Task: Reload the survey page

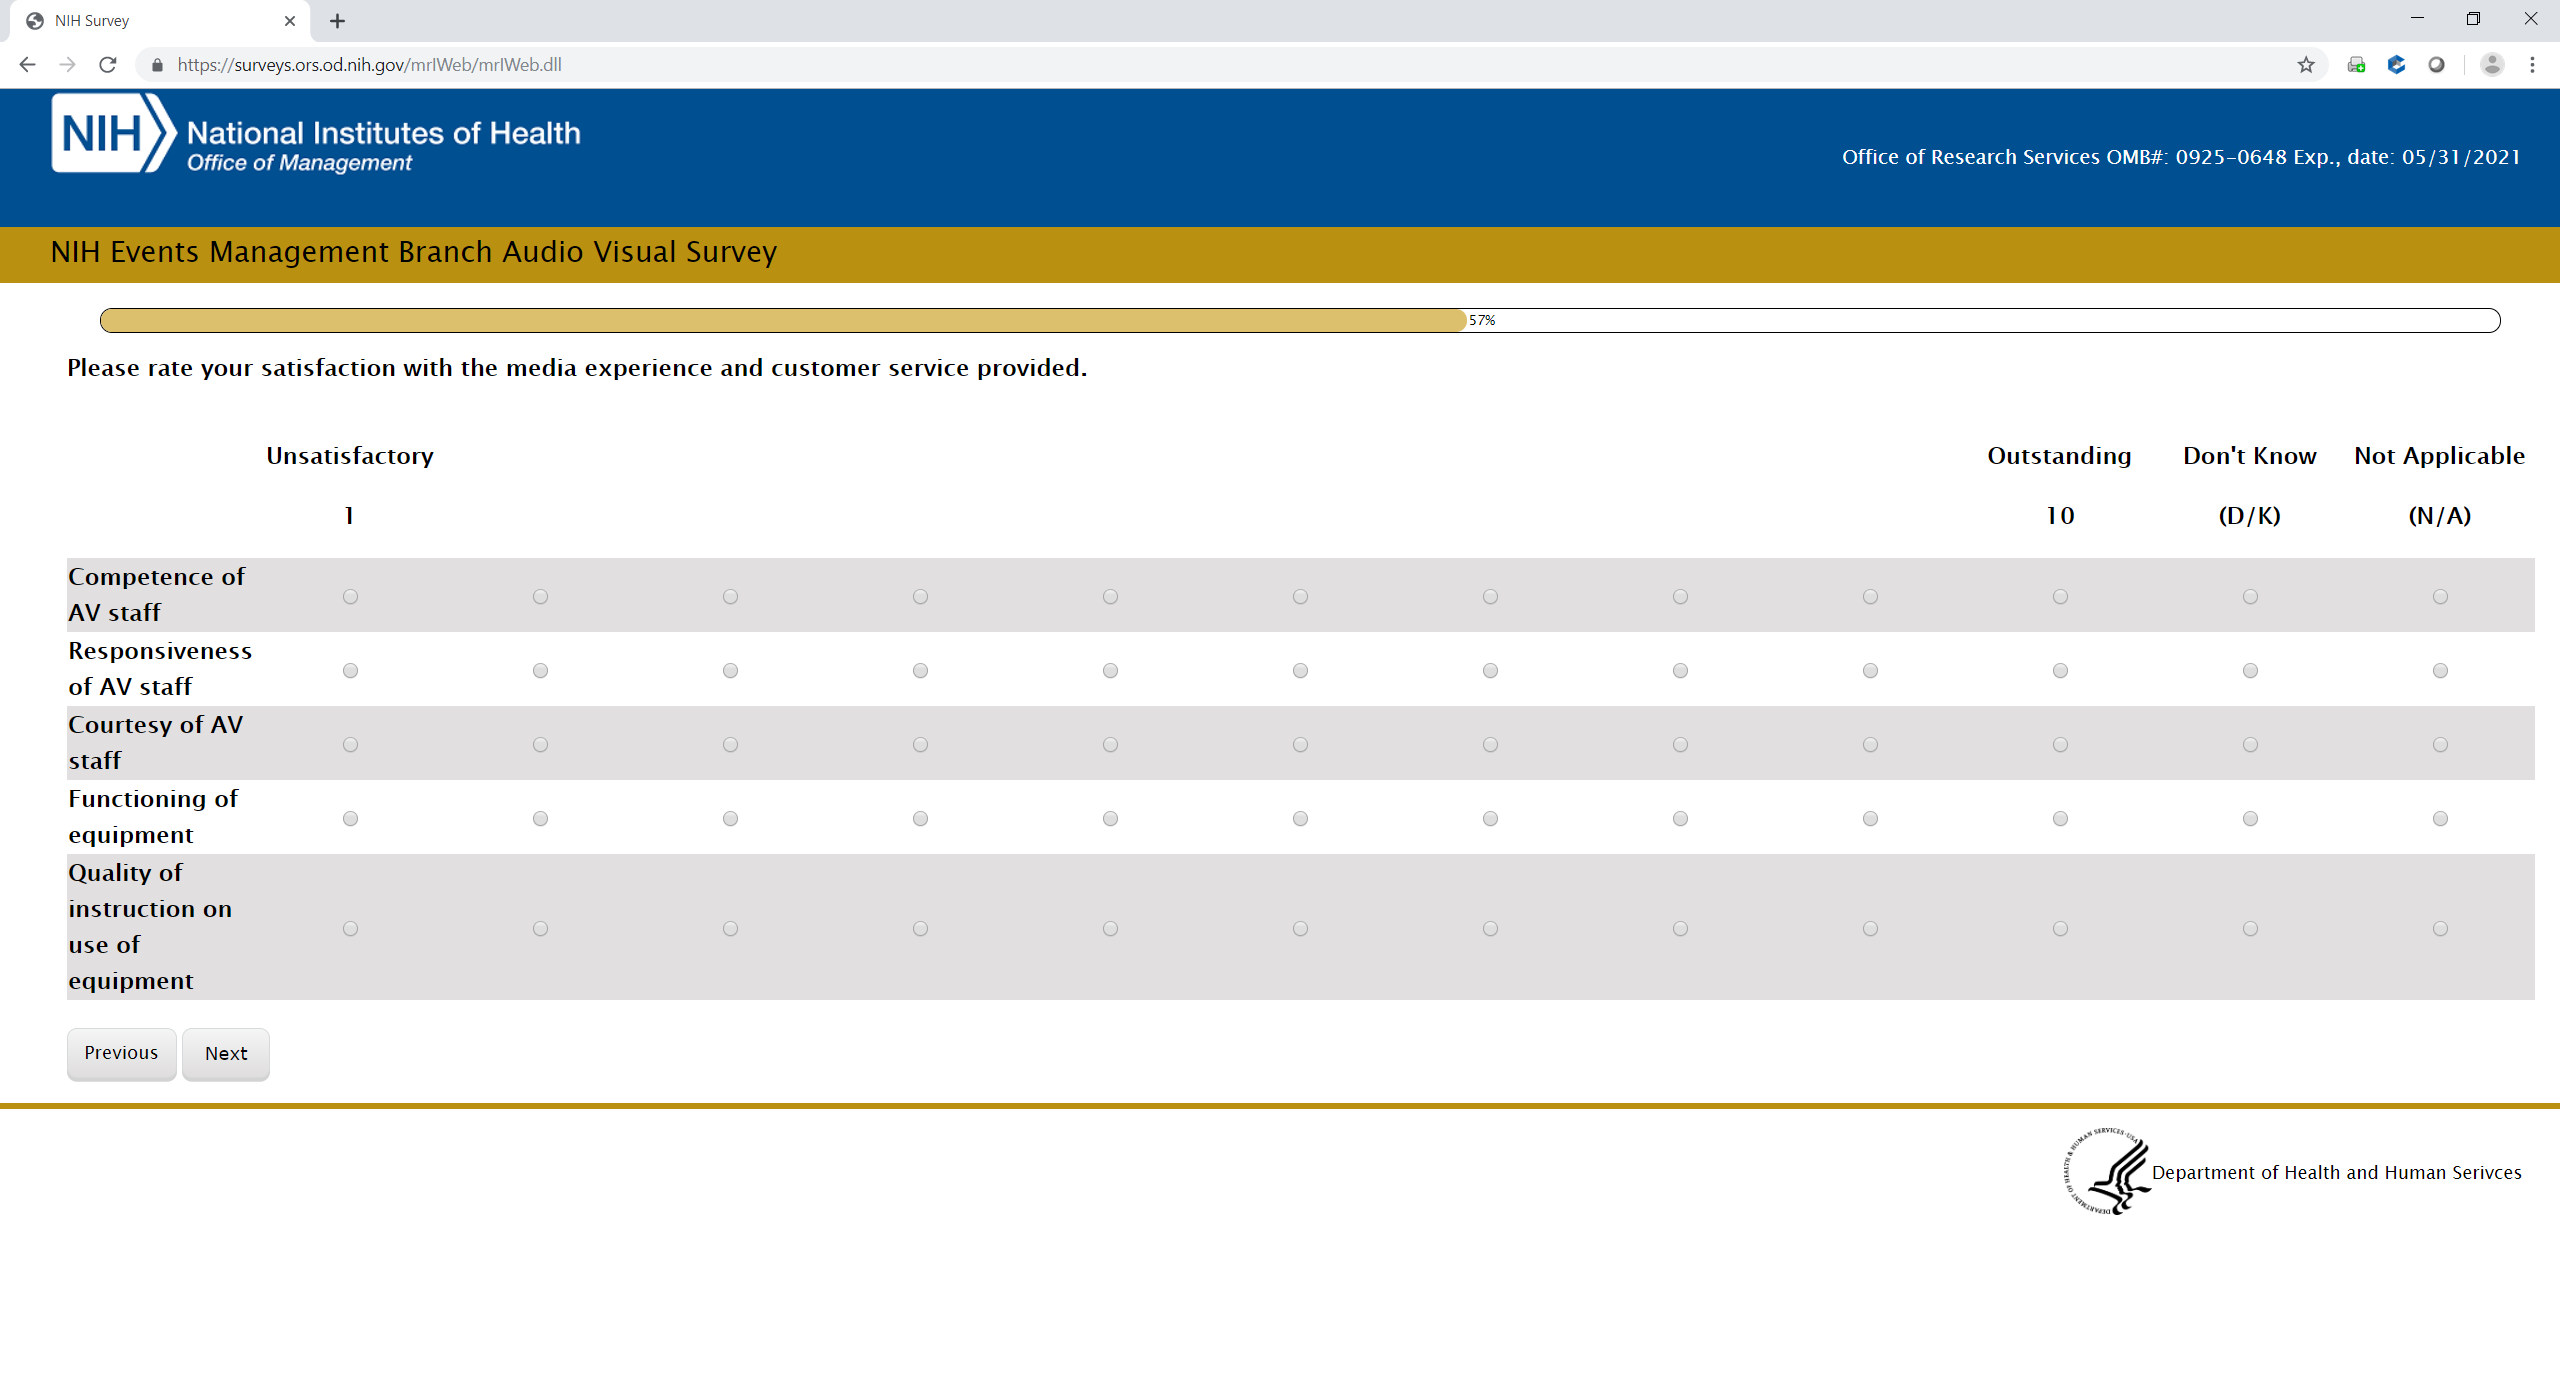Action: pyautogui.click(x=108, y=65)
